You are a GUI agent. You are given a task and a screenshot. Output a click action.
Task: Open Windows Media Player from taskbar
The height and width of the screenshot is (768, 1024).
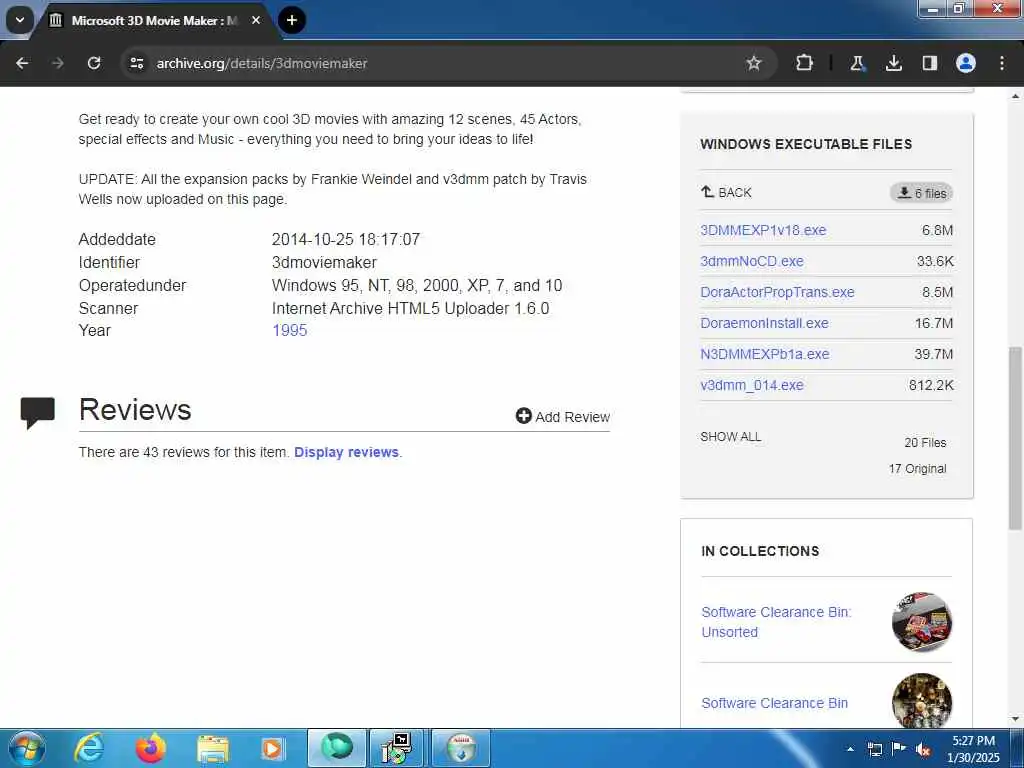pyautogui.click(x=272, y=748)
